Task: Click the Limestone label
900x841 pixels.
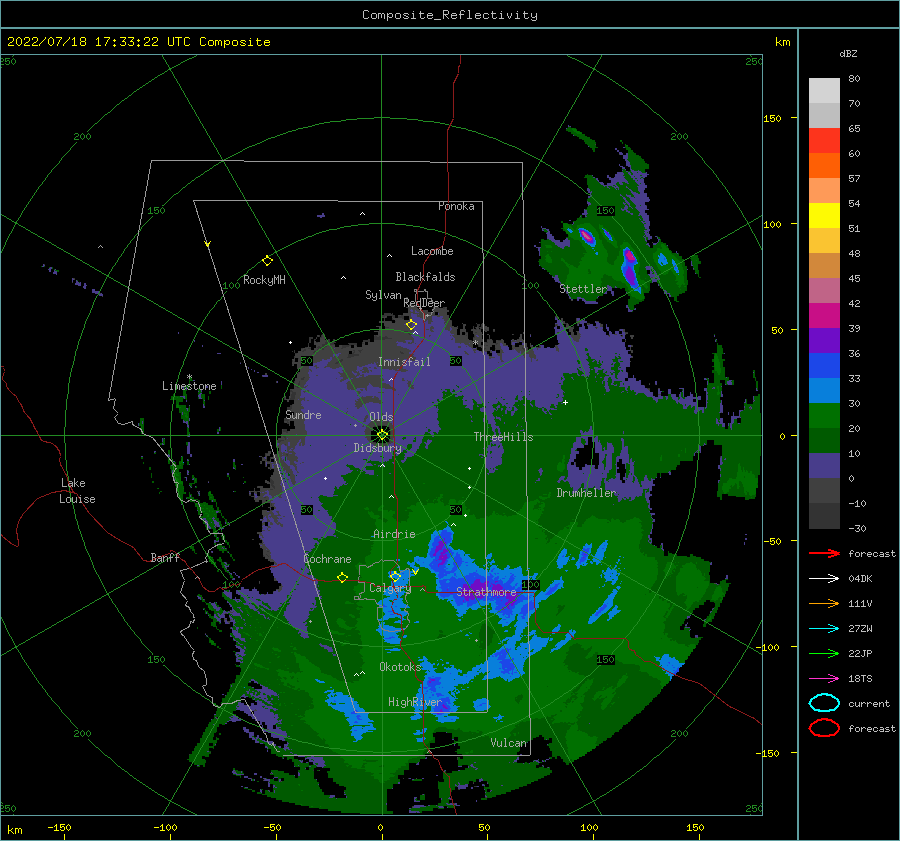Action: (x=189, y=386)
